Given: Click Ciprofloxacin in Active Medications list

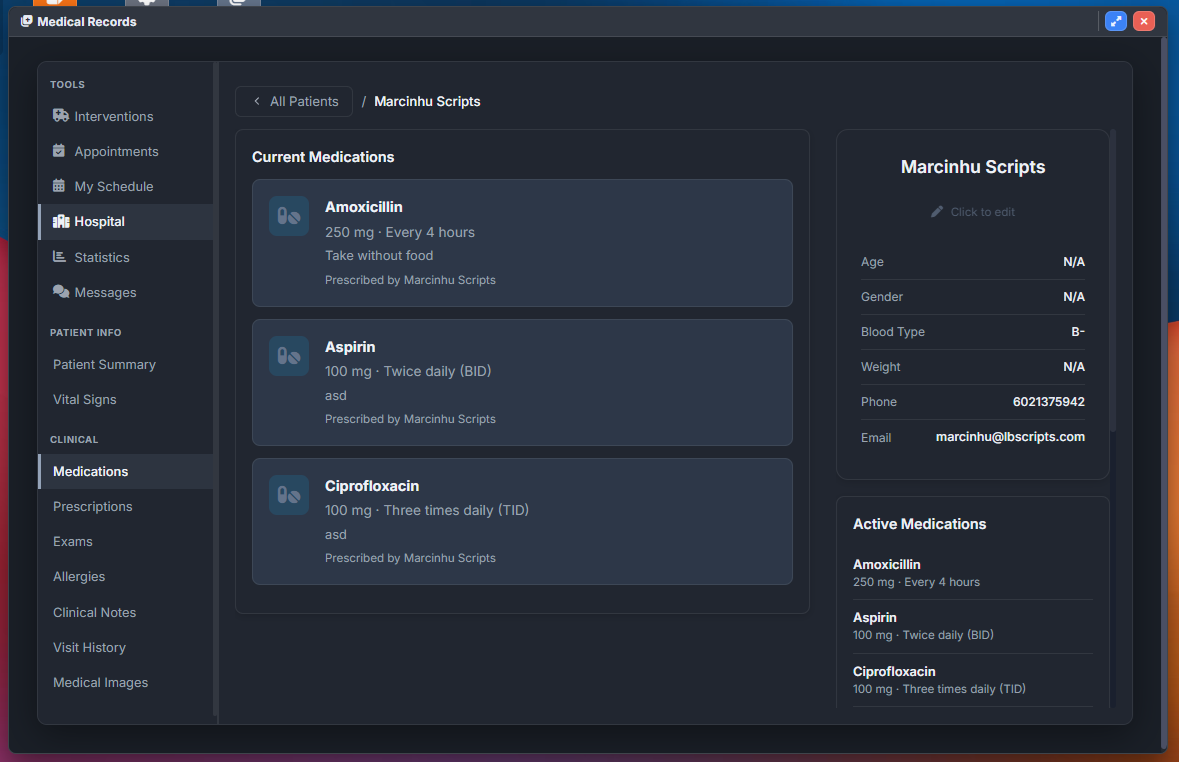Looking at the screenshot, I should 894,671.
